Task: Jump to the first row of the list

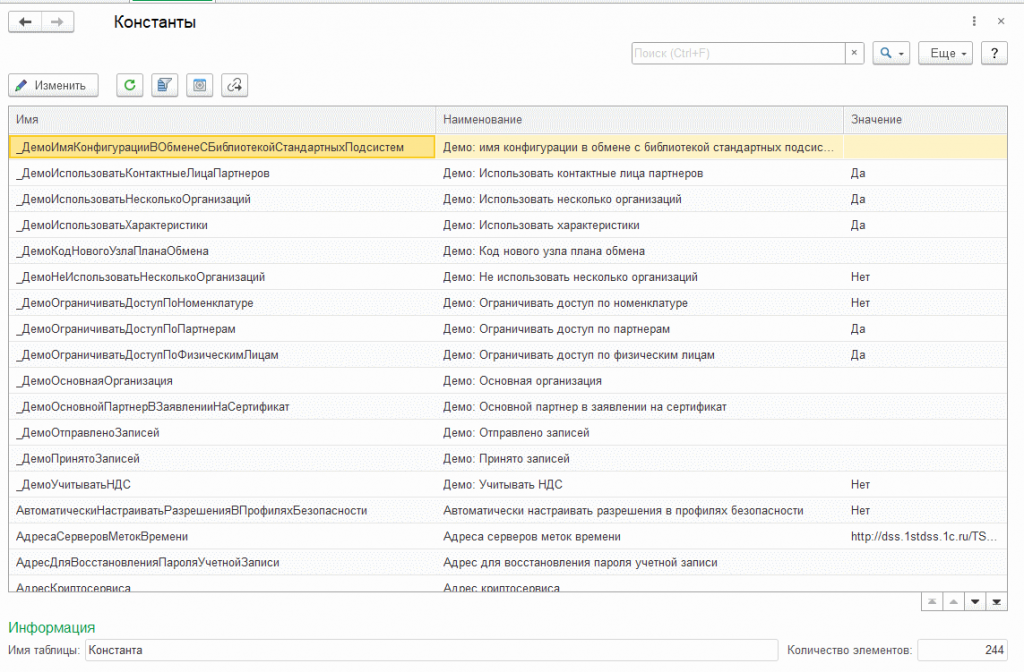Action: coord(931,601)
